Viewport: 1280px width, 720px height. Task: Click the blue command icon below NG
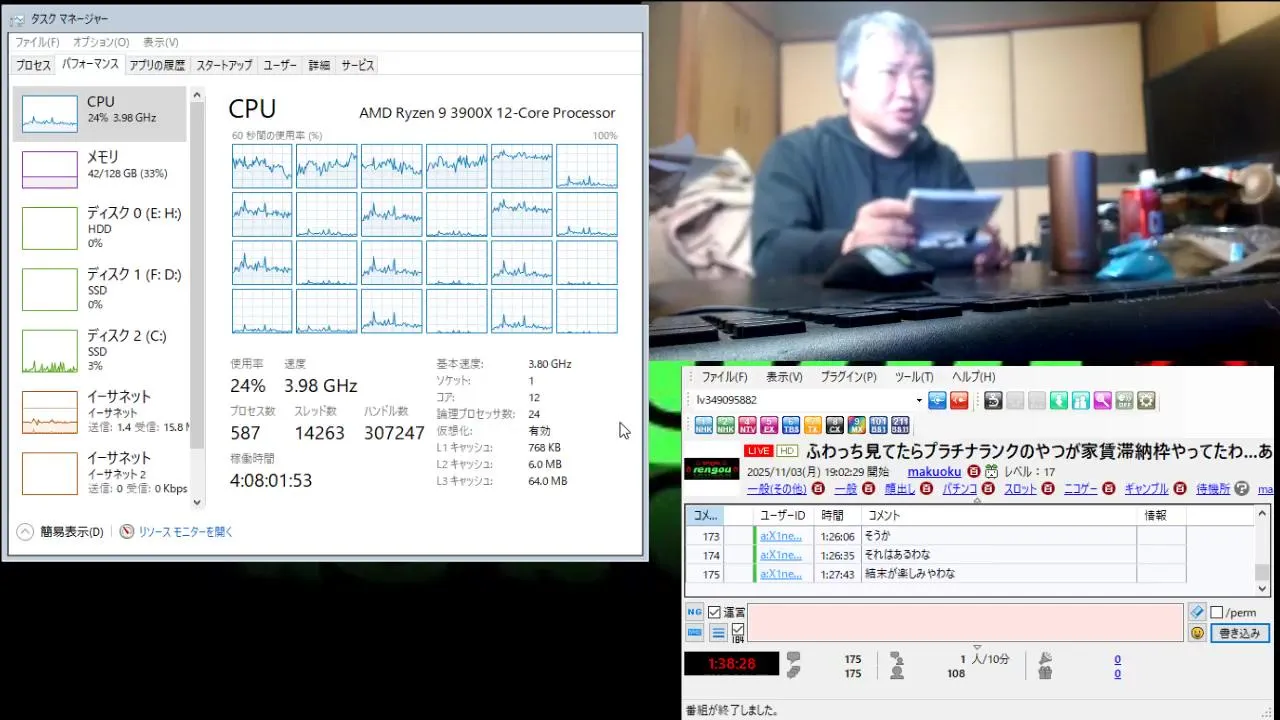point(694,632)
